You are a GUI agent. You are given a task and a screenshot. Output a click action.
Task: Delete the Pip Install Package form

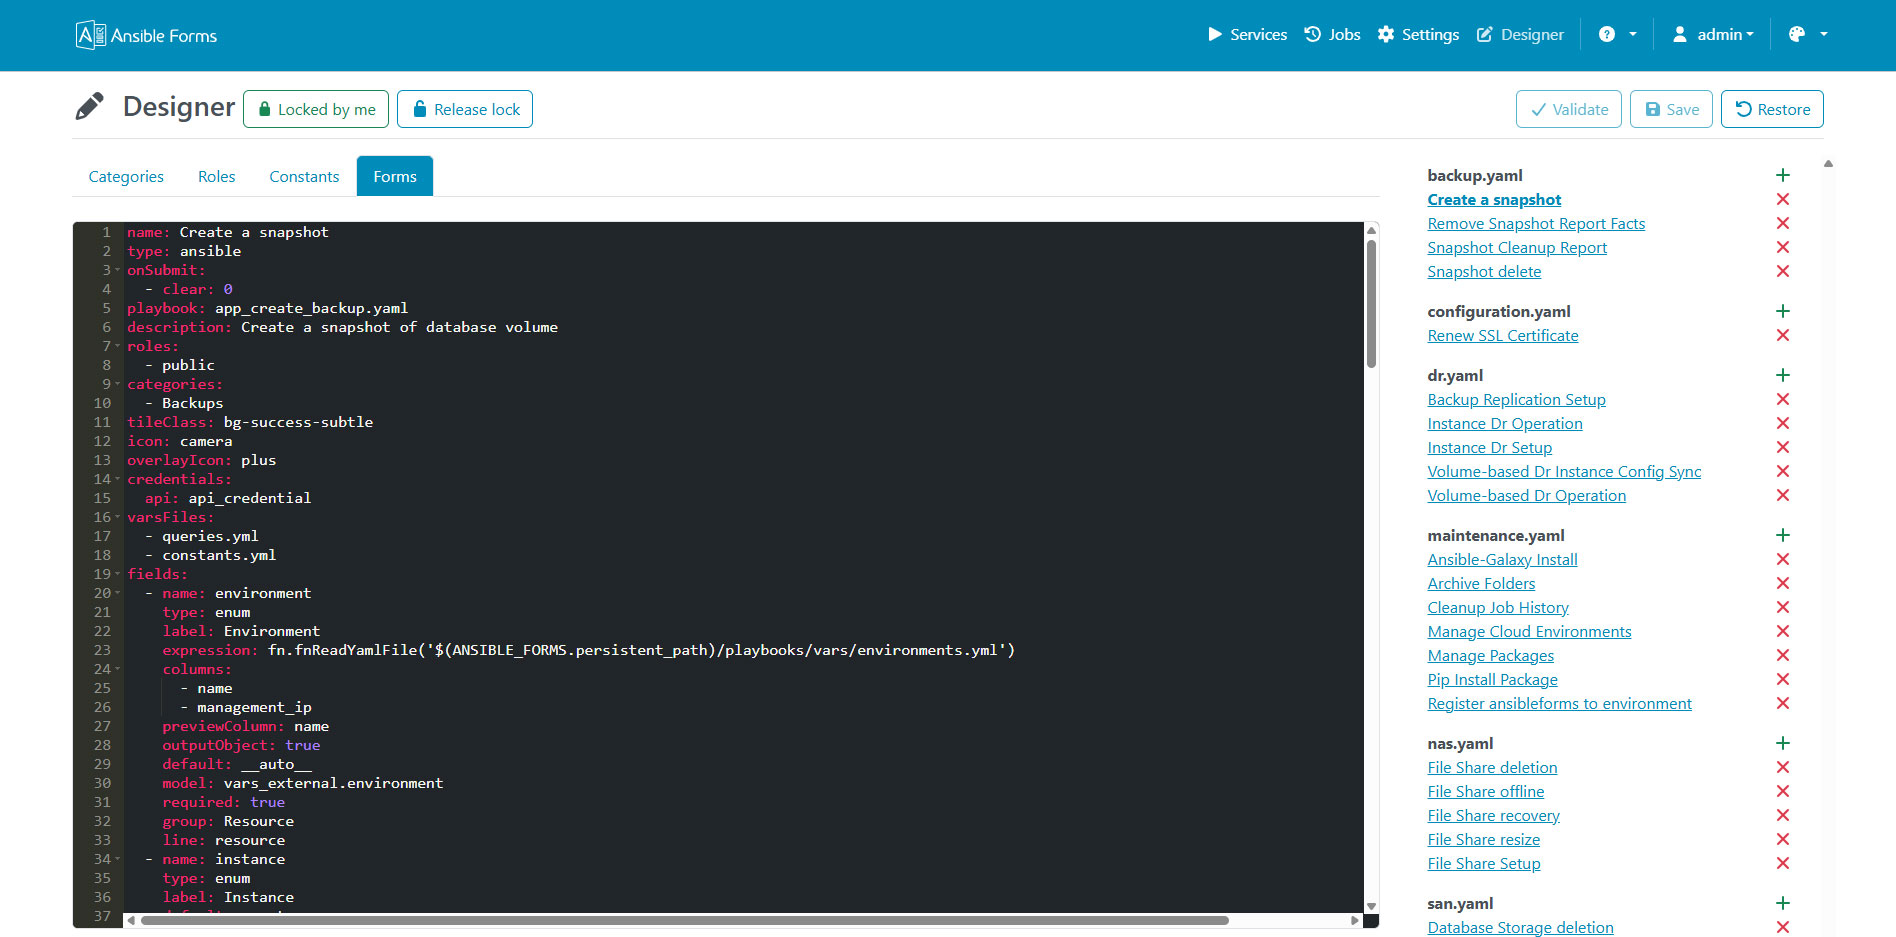pos(1783,679)
